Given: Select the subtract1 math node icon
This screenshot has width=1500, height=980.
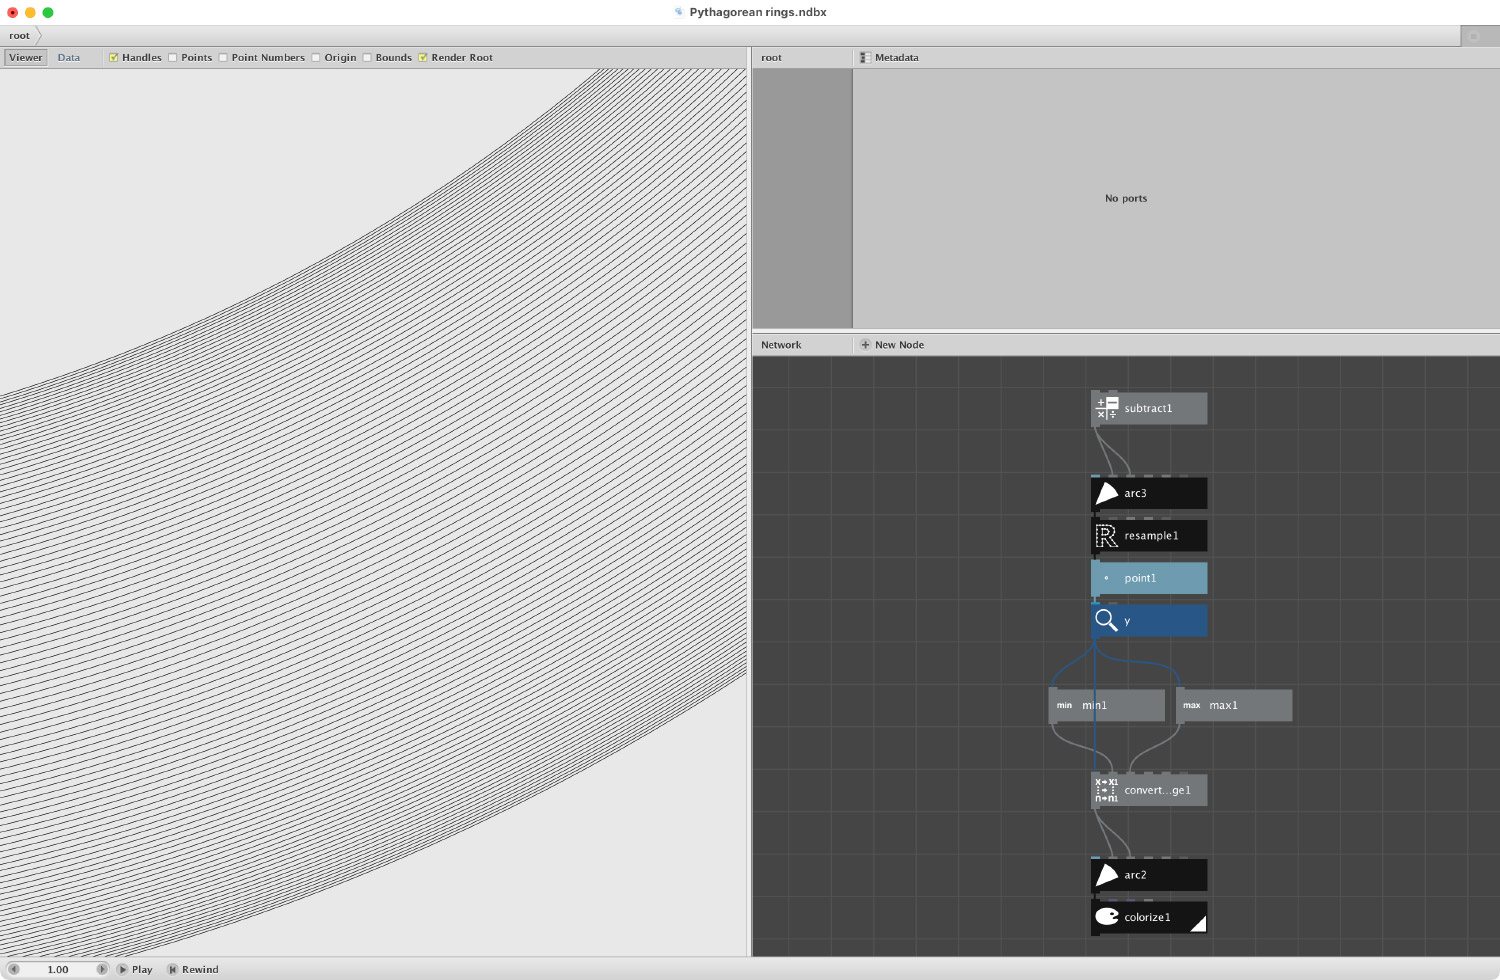Looking at the screenshot, I should pos(1106,408).
